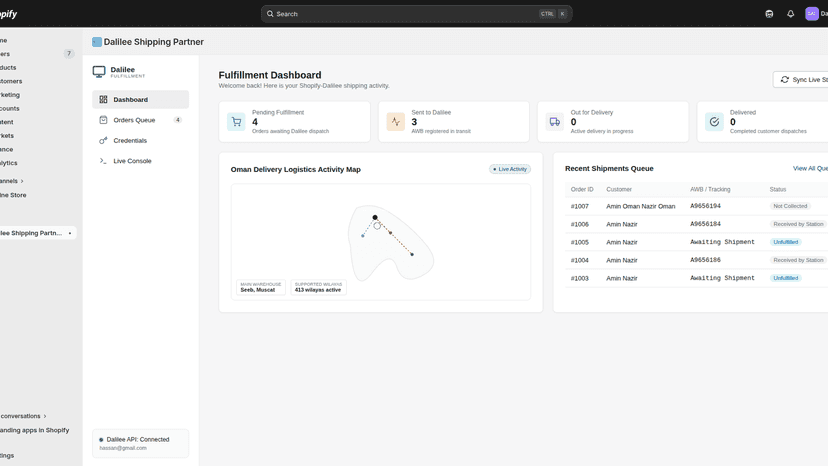
Task: Click the orders count badge 7
Action: [x=69, y=53]
